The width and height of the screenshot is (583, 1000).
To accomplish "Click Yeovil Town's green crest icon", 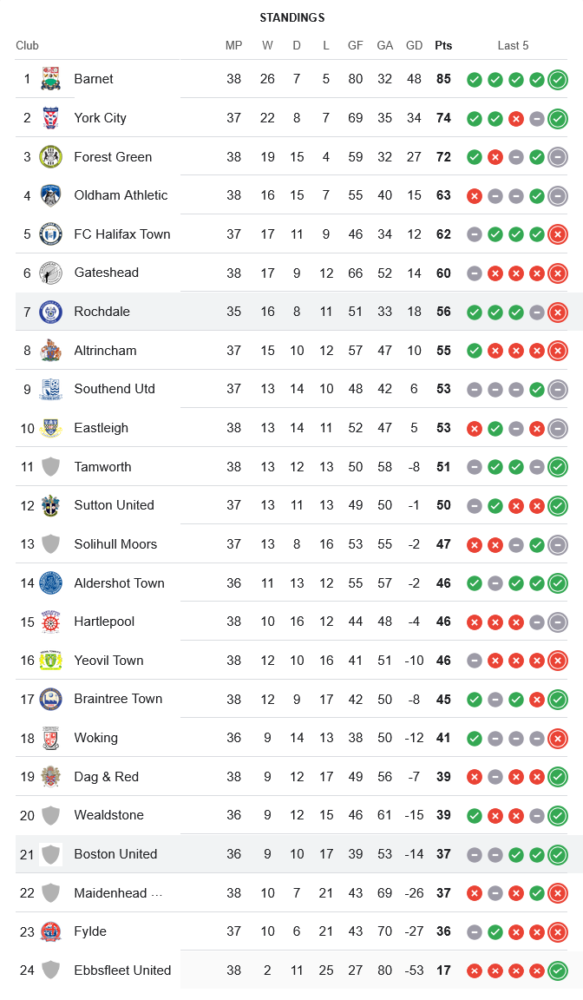I will (51, 661).
